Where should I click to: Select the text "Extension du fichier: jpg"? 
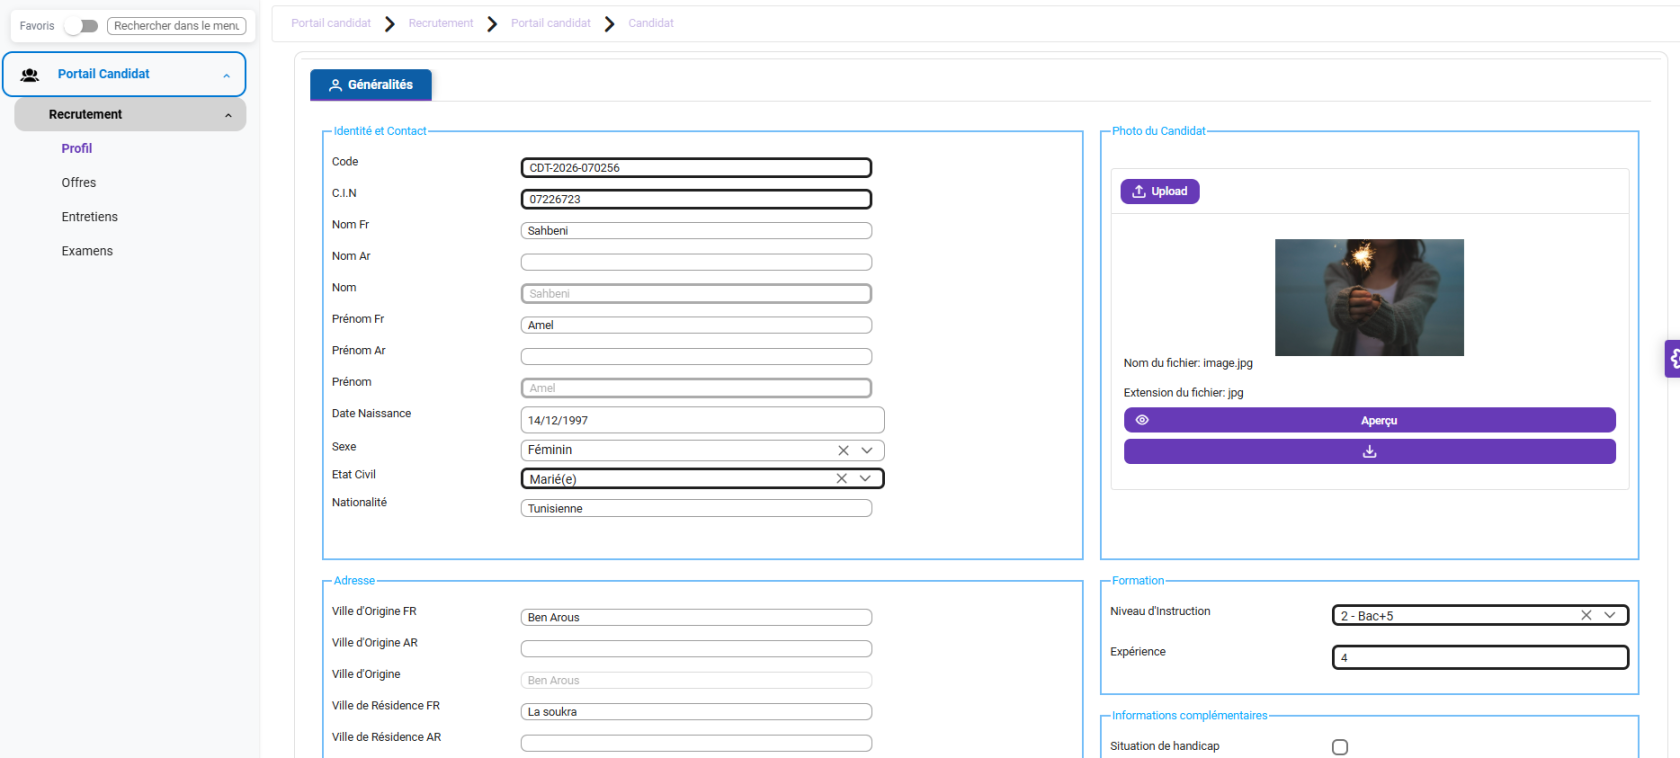point(1183,393)
